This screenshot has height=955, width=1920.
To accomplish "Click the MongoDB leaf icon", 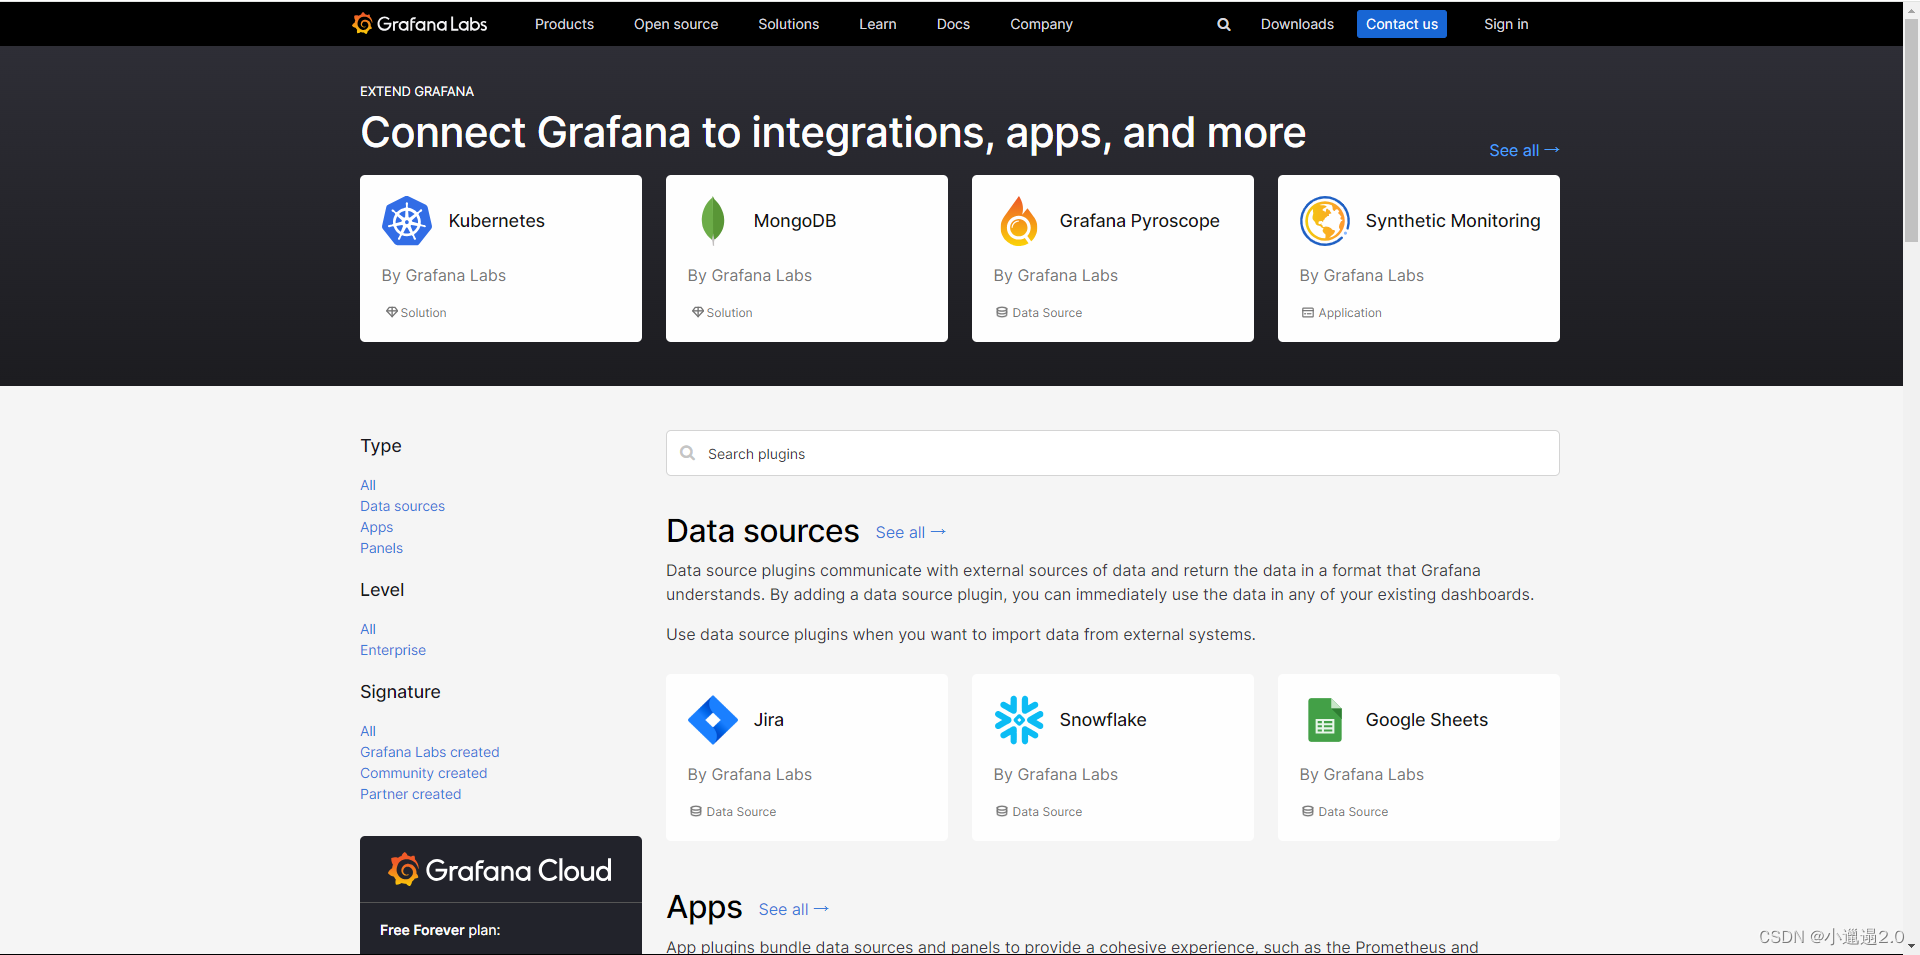I will point(713,221).
